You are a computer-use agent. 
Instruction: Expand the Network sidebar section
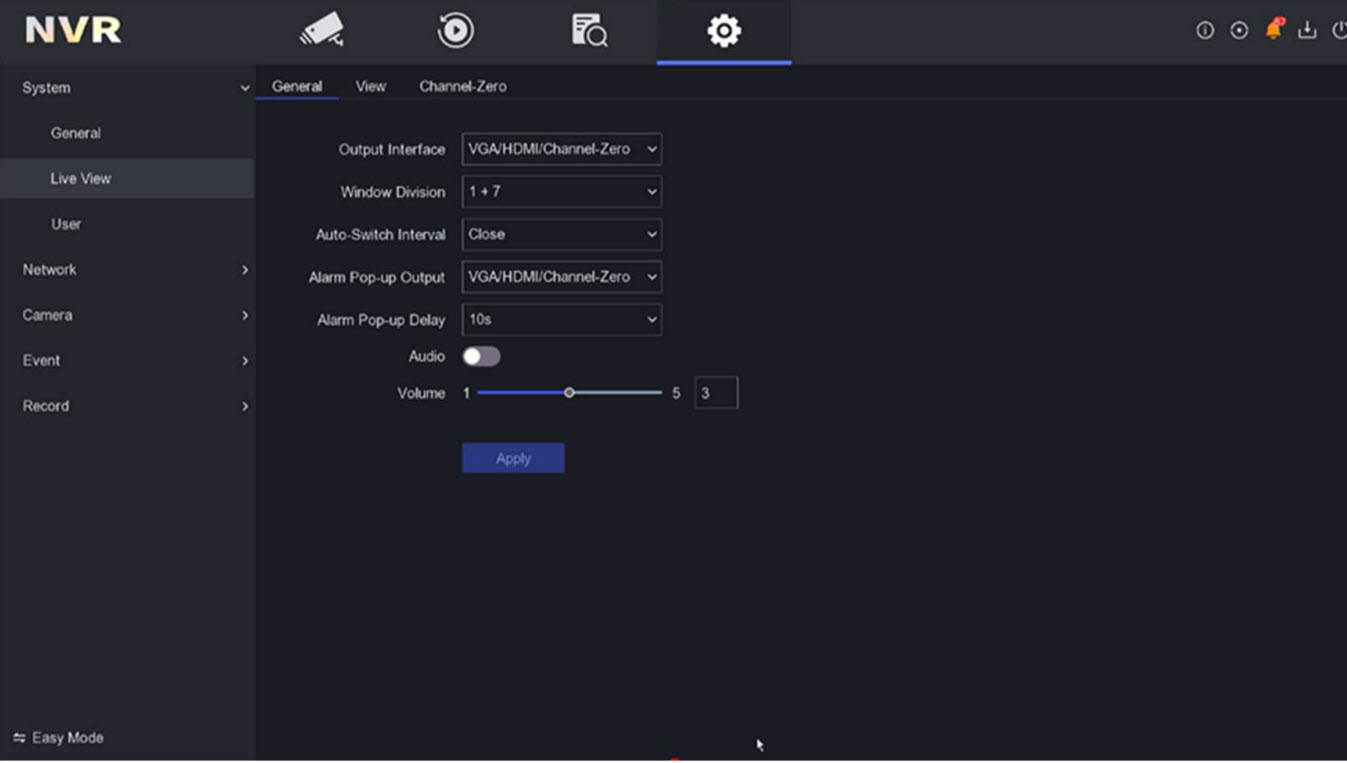click(127, 270)
